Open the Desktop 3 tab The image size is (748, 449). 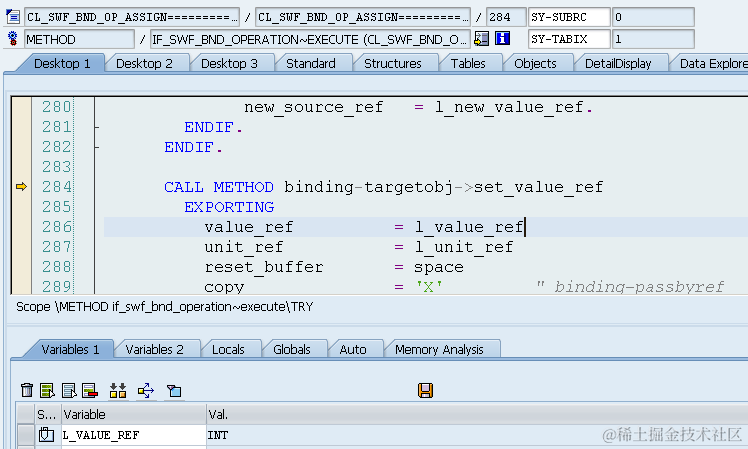pyautogui.click(x=229, y=63)
